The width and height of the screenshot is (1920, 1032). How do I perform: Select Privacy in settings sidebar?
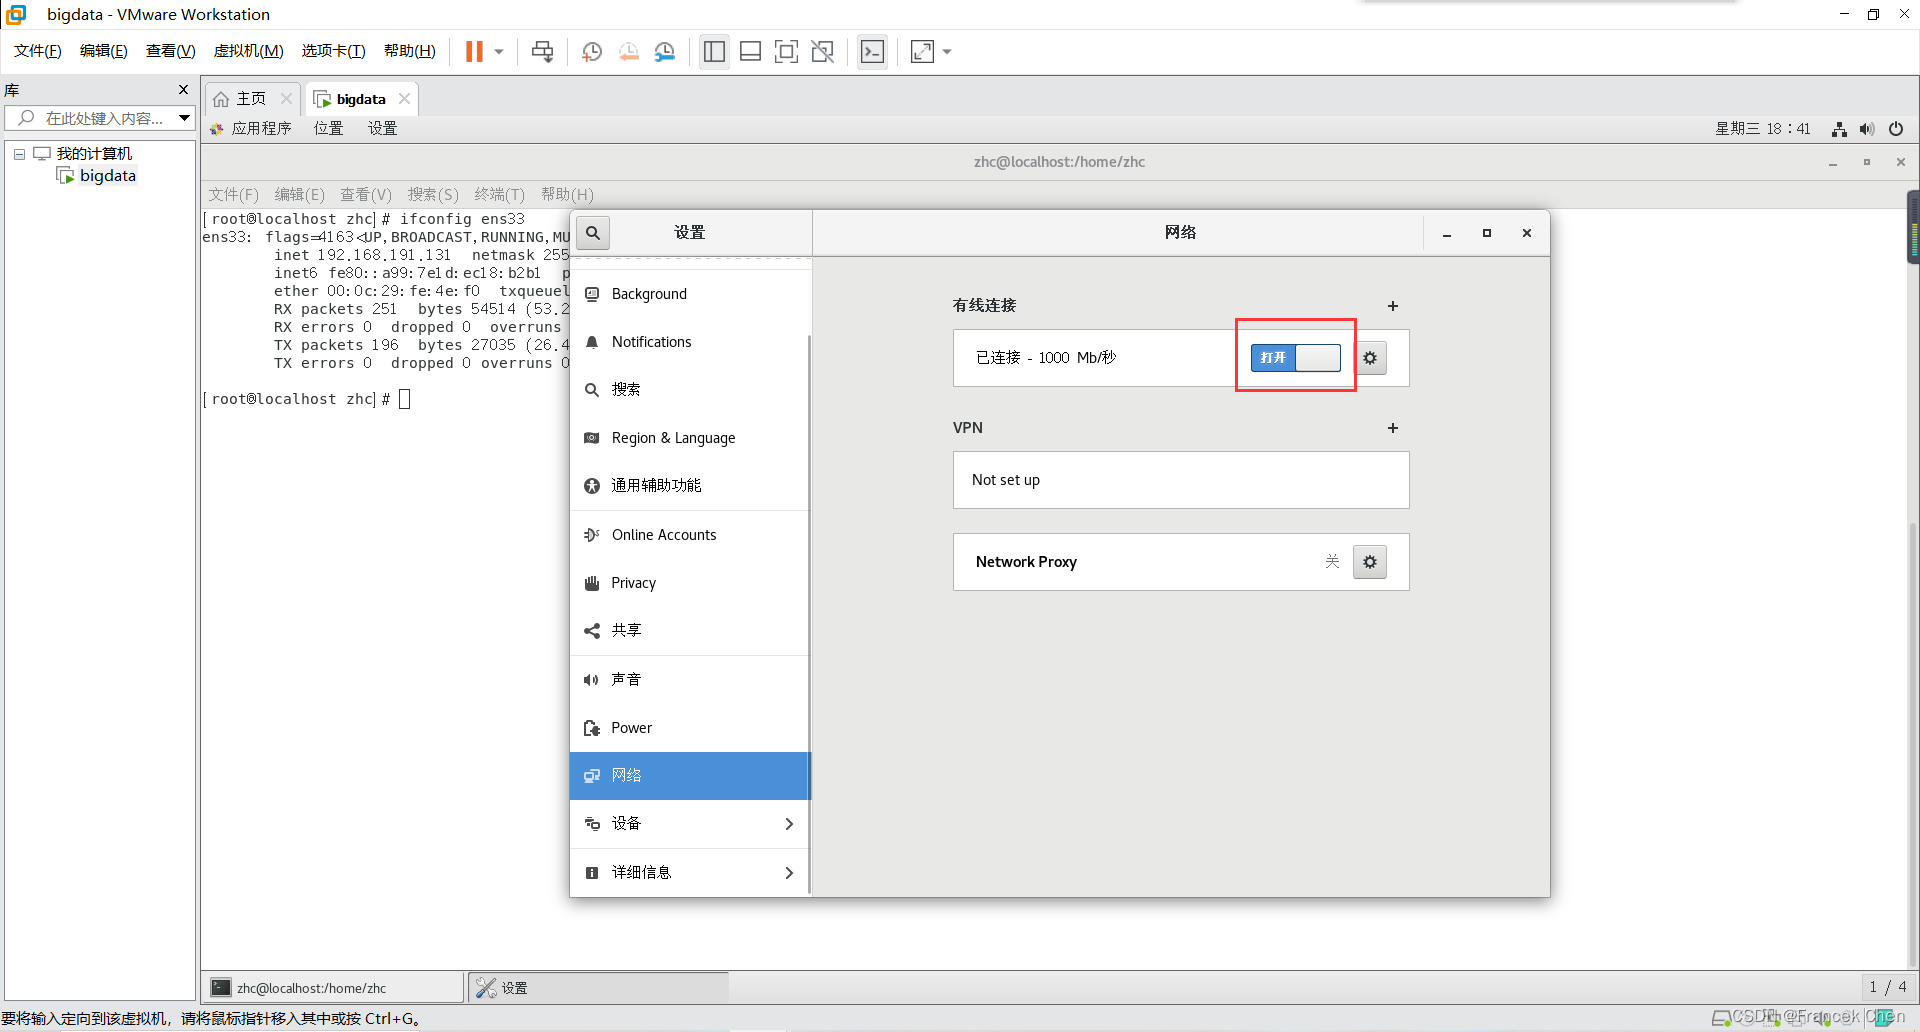(690, 583)
